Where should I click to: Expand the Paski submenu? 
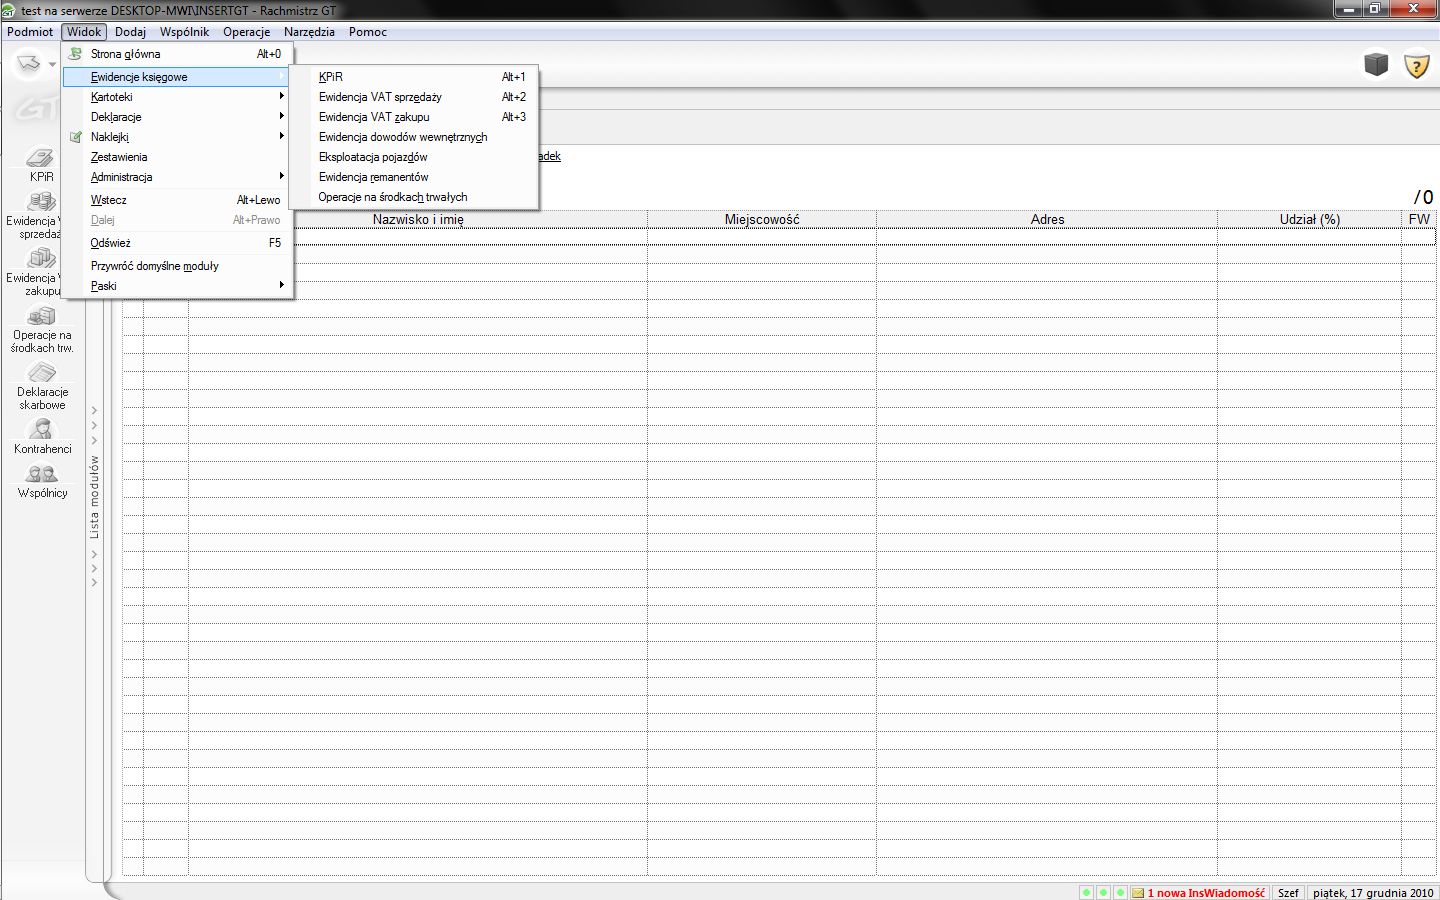click(177, 286)
